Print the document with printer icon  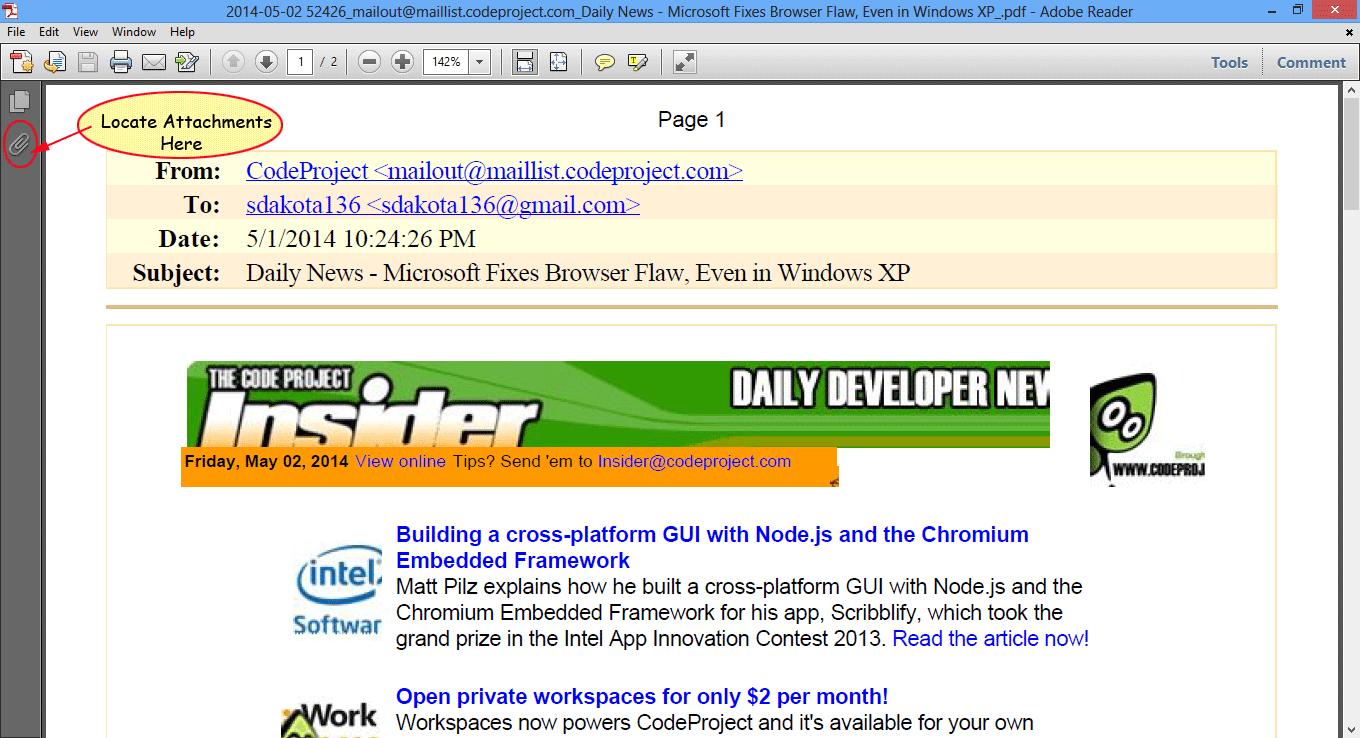(121, 62)
